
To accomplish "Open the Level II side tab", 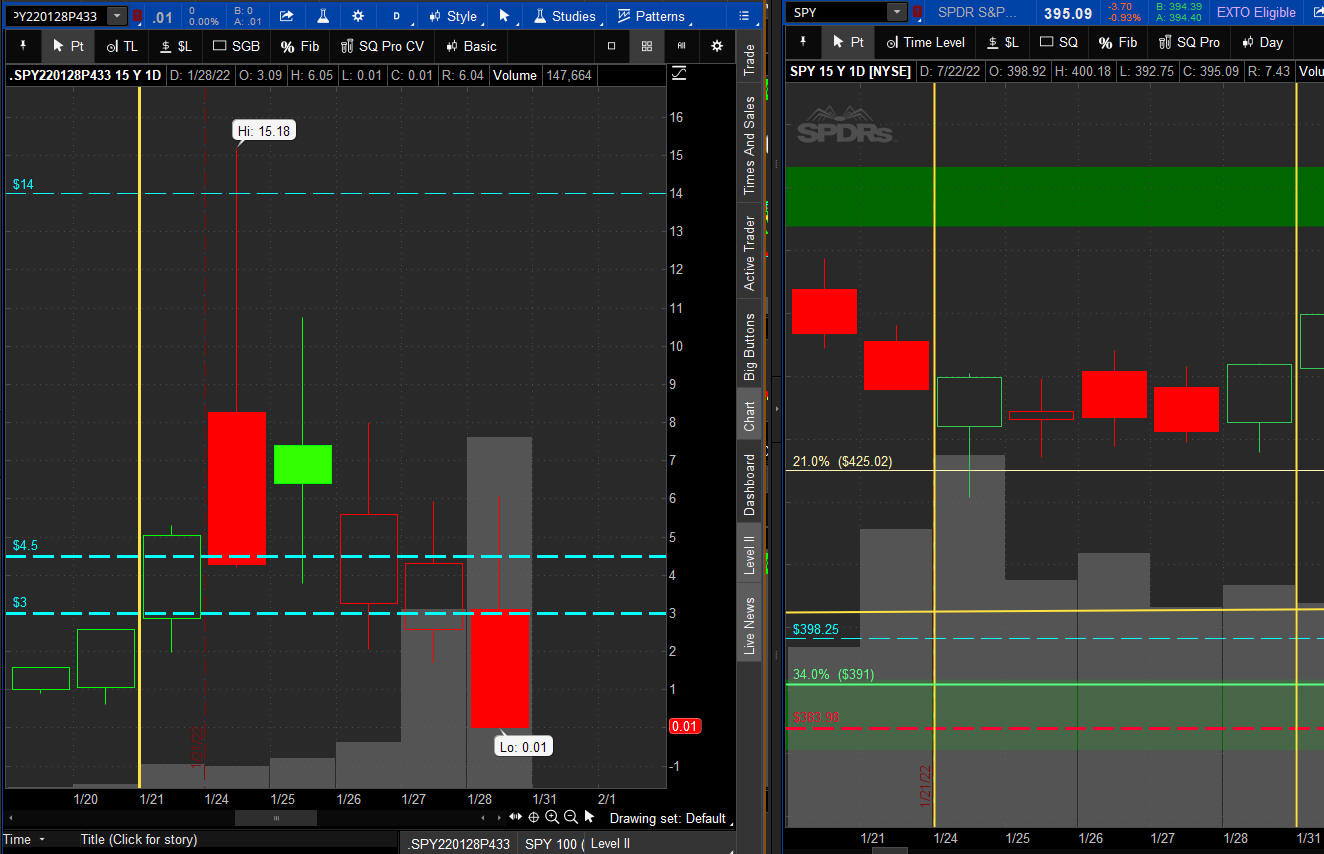I will pos(749,555).
